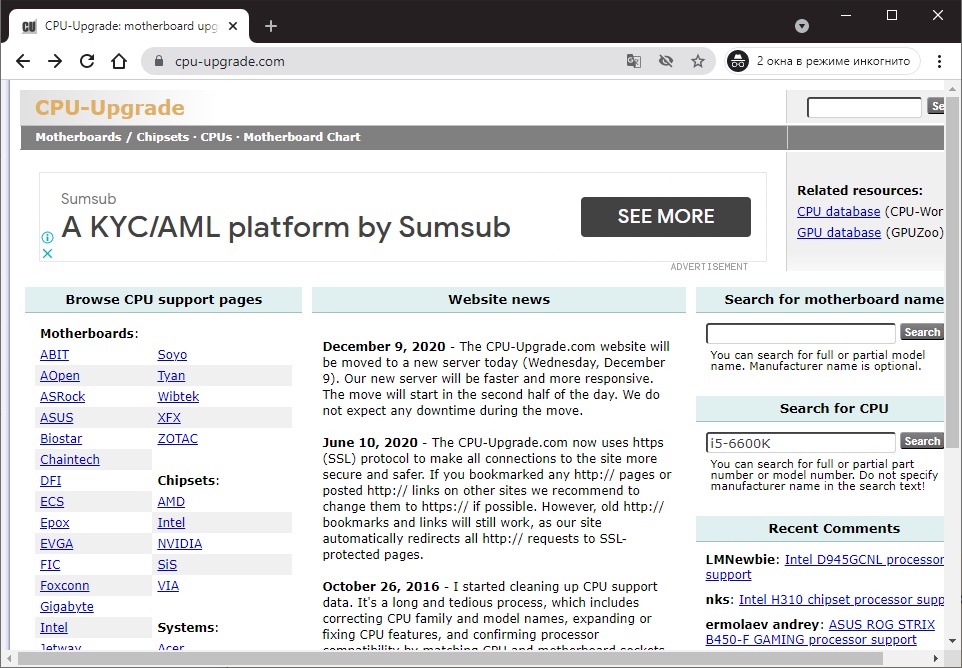The height and width of the screenshot is (668, 962).
Task: Click the tracking protection eye icon
Action: [x=666, y=61]
